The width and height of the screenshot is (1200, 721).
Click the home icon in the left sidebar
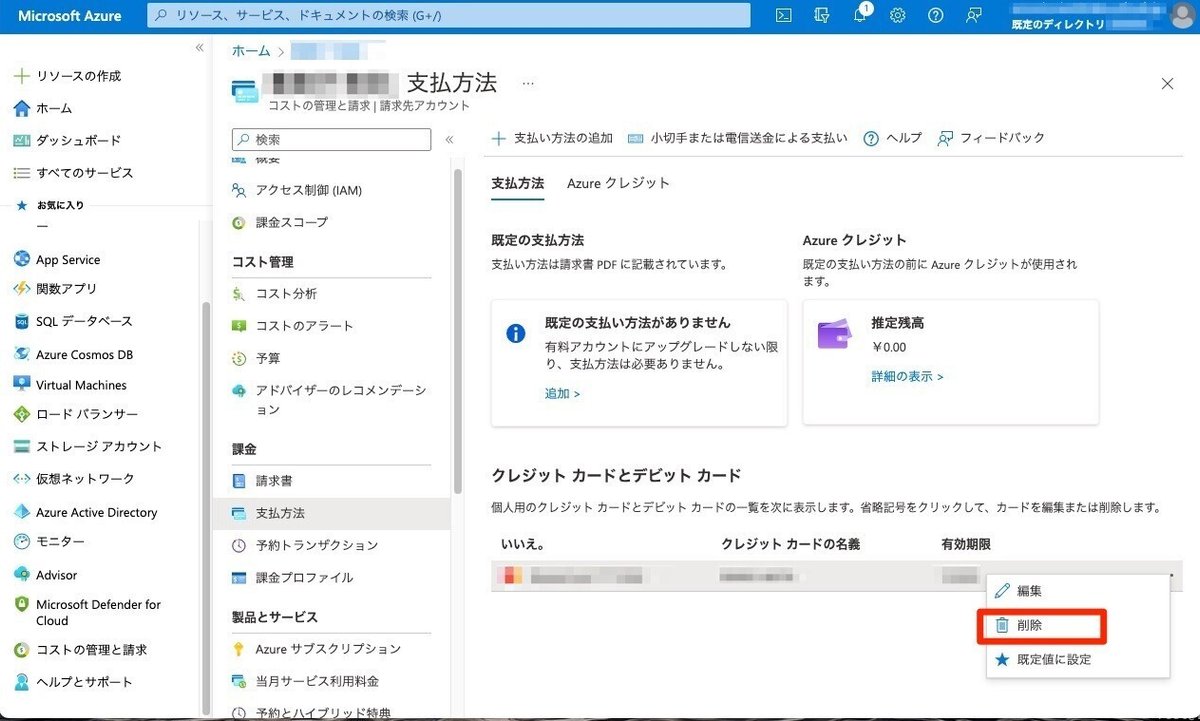(21, 108)
